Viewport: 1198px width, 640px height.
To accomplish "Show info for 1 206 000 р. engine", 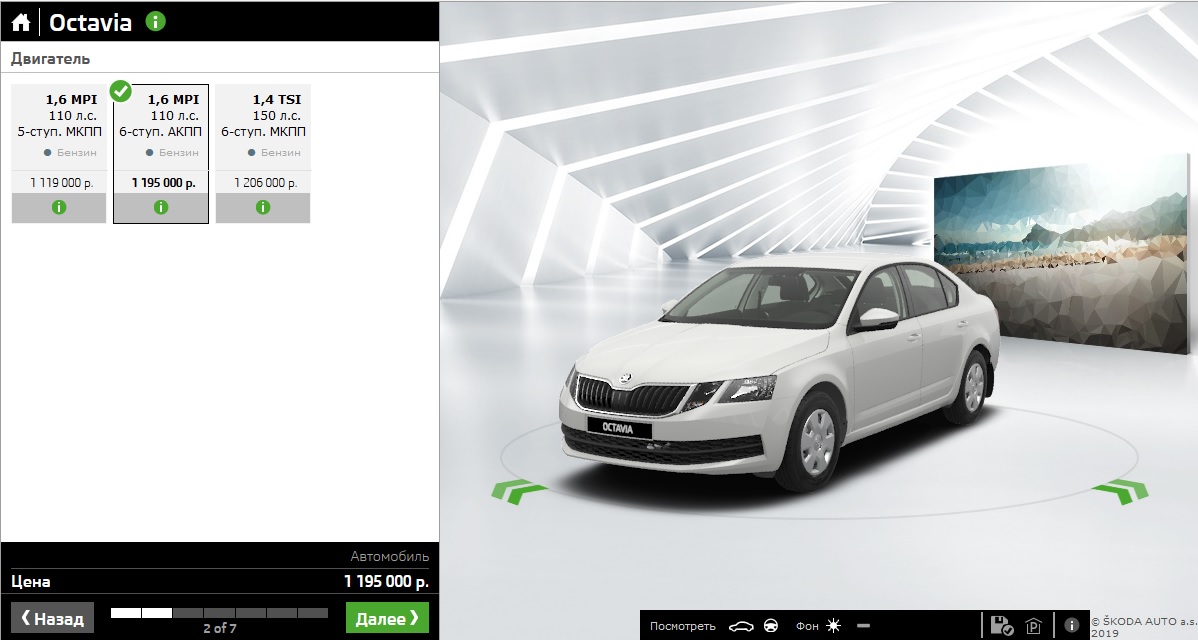I will pos(263,207).
